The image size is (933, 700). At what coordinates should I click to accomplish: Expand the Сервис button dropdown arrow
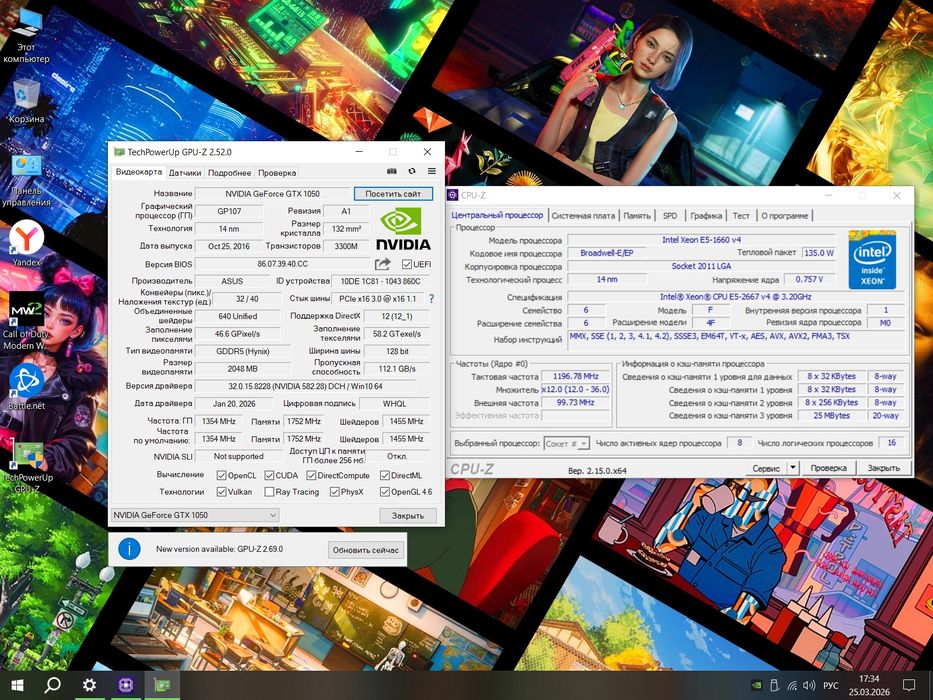793,467
